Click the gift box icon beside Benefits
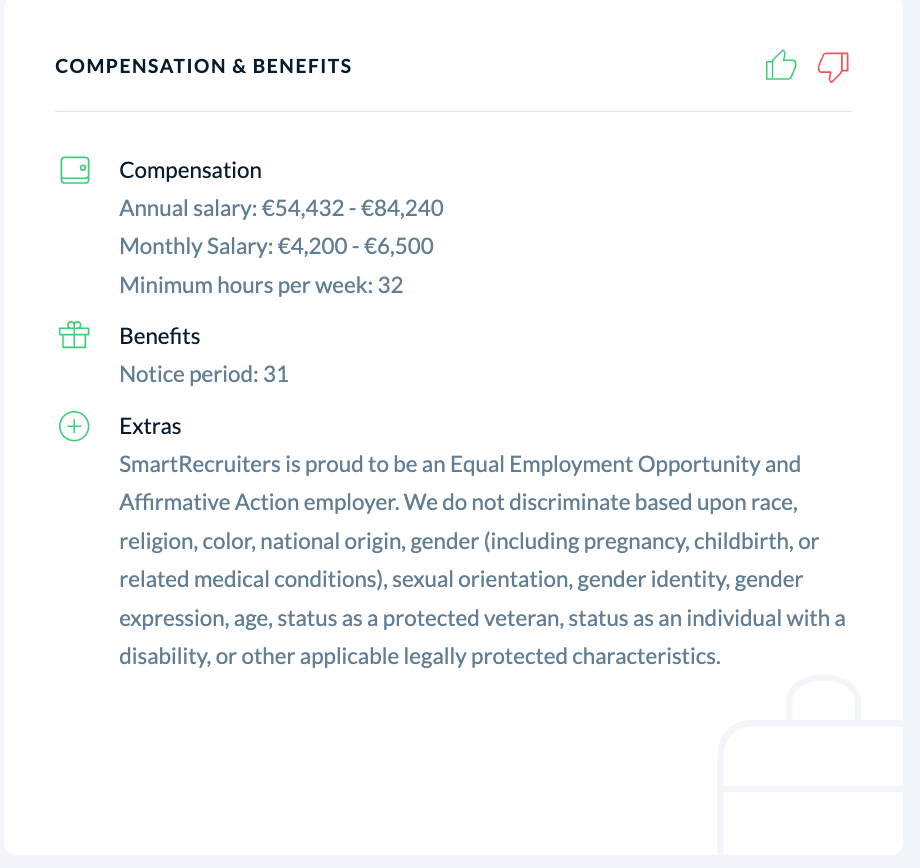 (x=75, y=335)
